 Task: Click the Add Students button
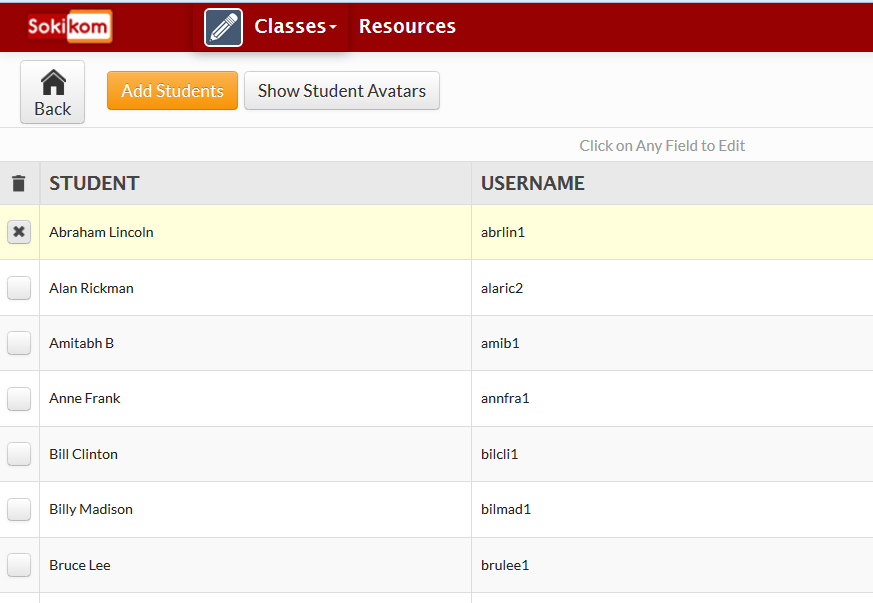[172, 91]
